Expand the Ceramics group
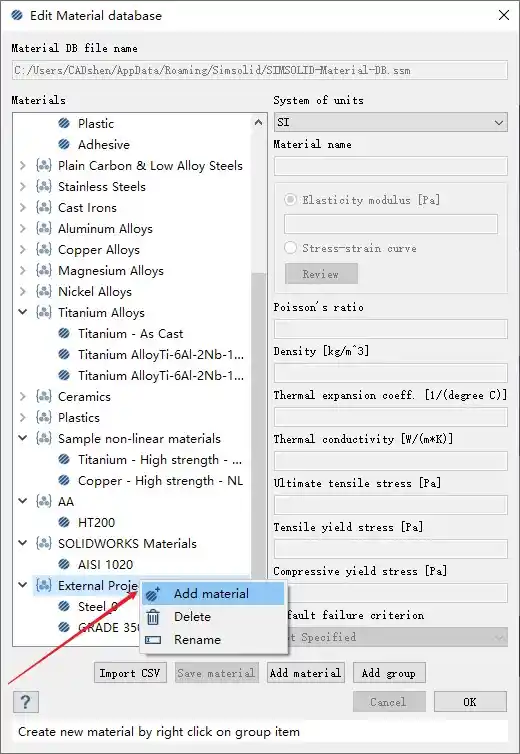Screen dimensions: 520x754 (x=23, y=396)
